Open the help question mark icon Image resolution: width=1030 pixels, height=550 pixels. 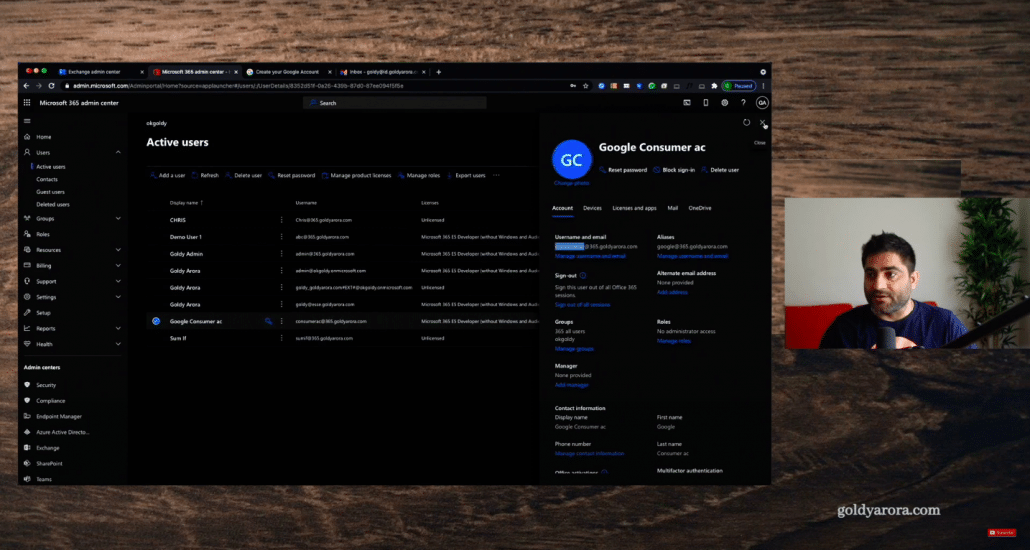click(x=743, y=103)
